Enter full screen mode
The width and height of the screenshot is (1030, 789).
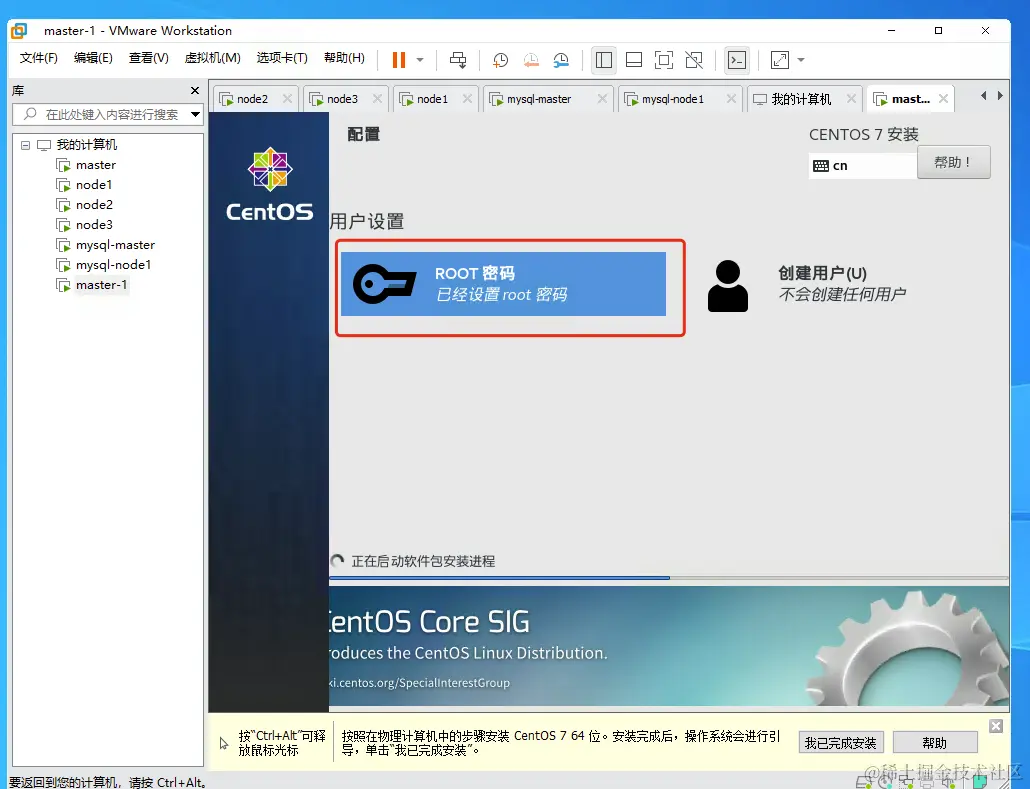point(664,60)
